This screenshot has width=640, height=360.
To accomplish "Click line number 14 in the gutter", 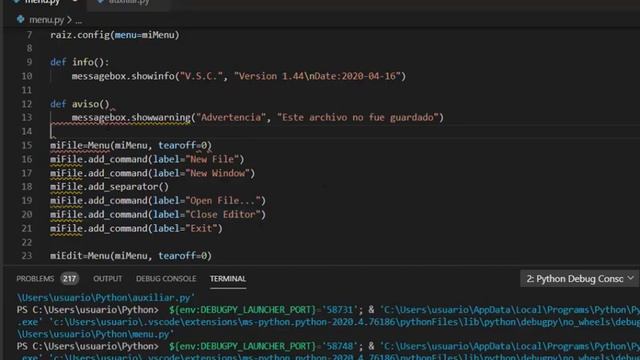I will pos(27,131).
